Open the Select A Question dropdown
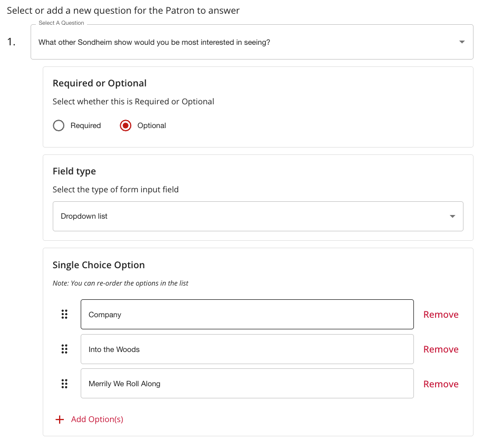Image resolution: width=483 pixels, height=440 pixels. click(252, 42)
